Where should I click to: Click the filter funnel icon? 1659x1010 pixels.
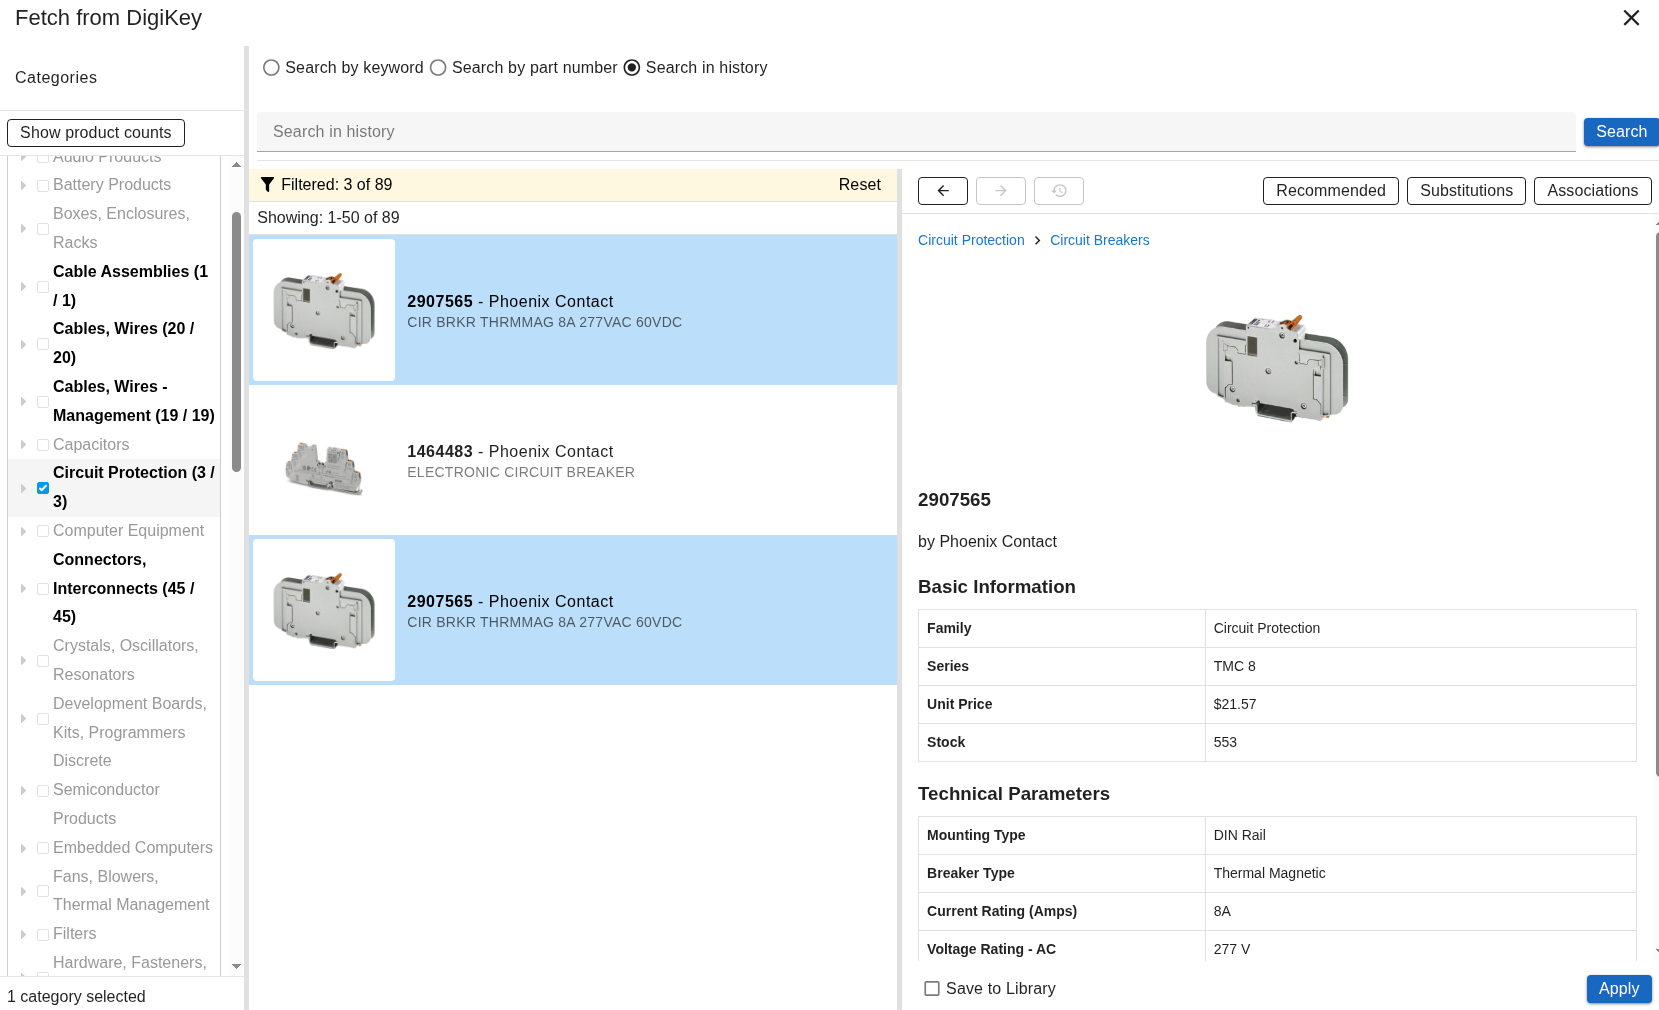[x=267, y=184]
